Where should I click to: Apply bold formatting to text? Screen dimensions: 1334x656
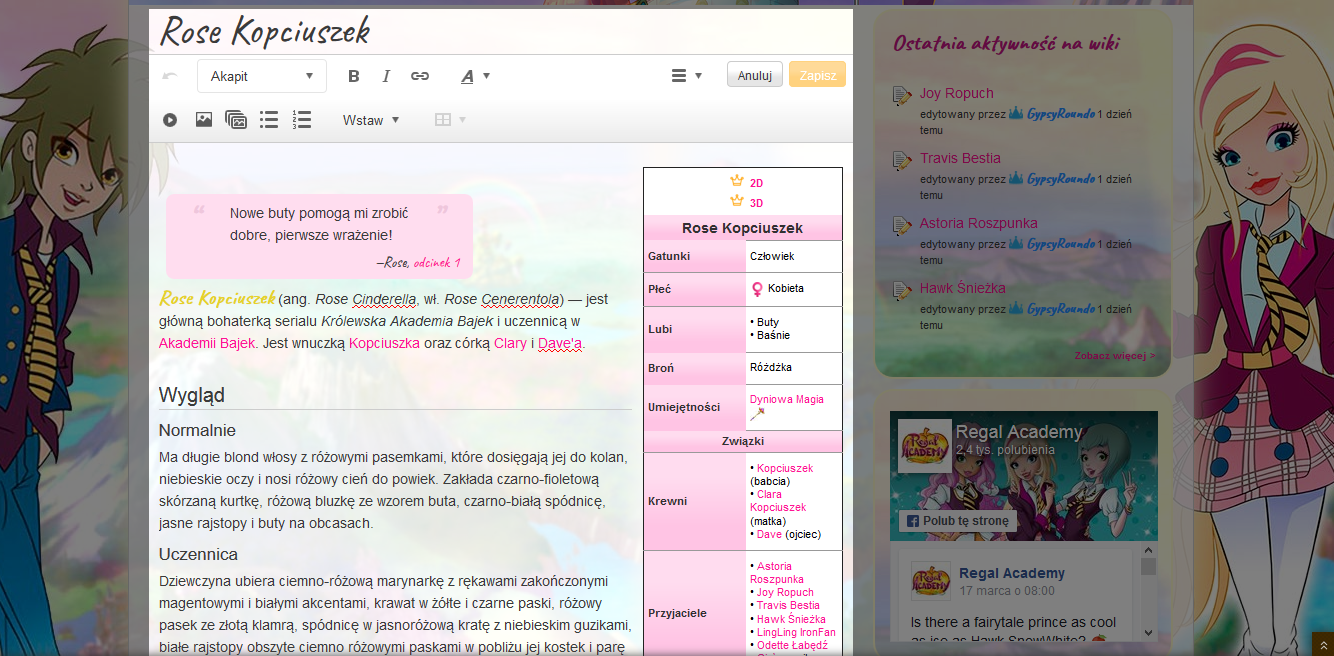[353, 76]
